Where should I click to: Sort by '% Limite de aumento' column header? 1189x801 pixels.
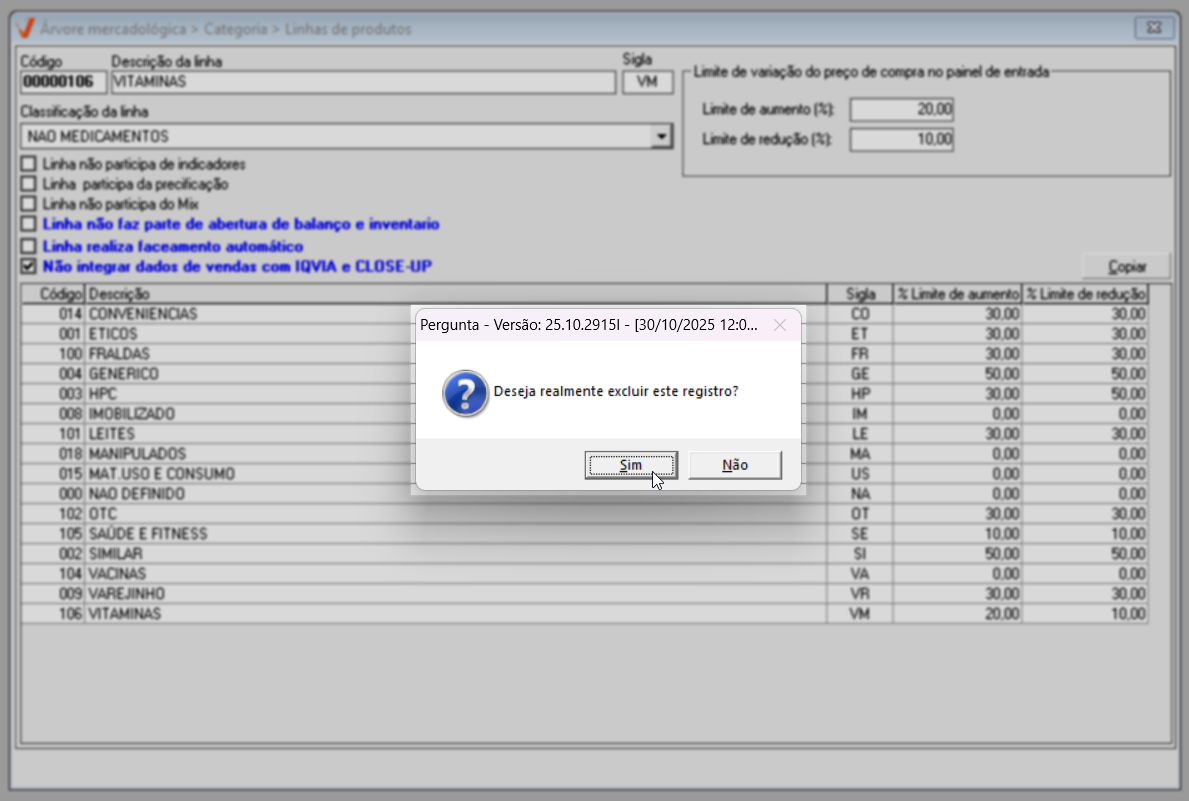(x=958, y=294)
